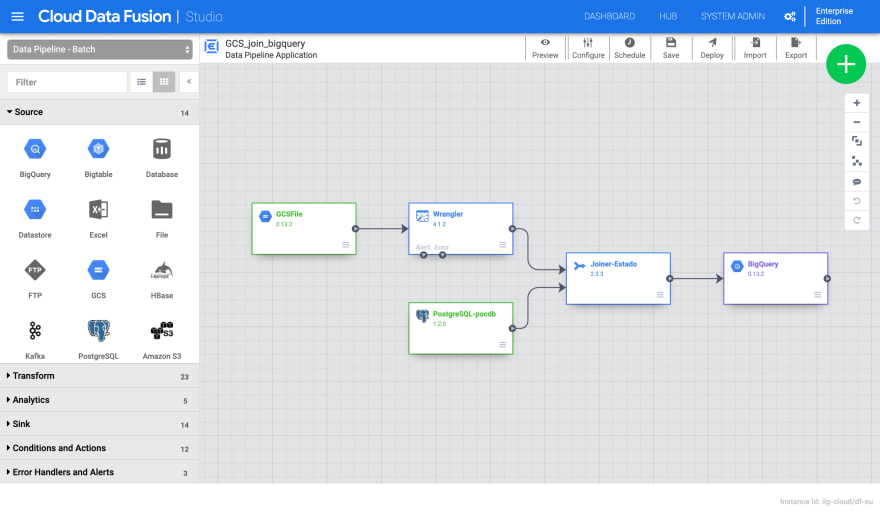Add the Bigtable source plugin
Screen dimensions: 880x520
pos(98,158)
